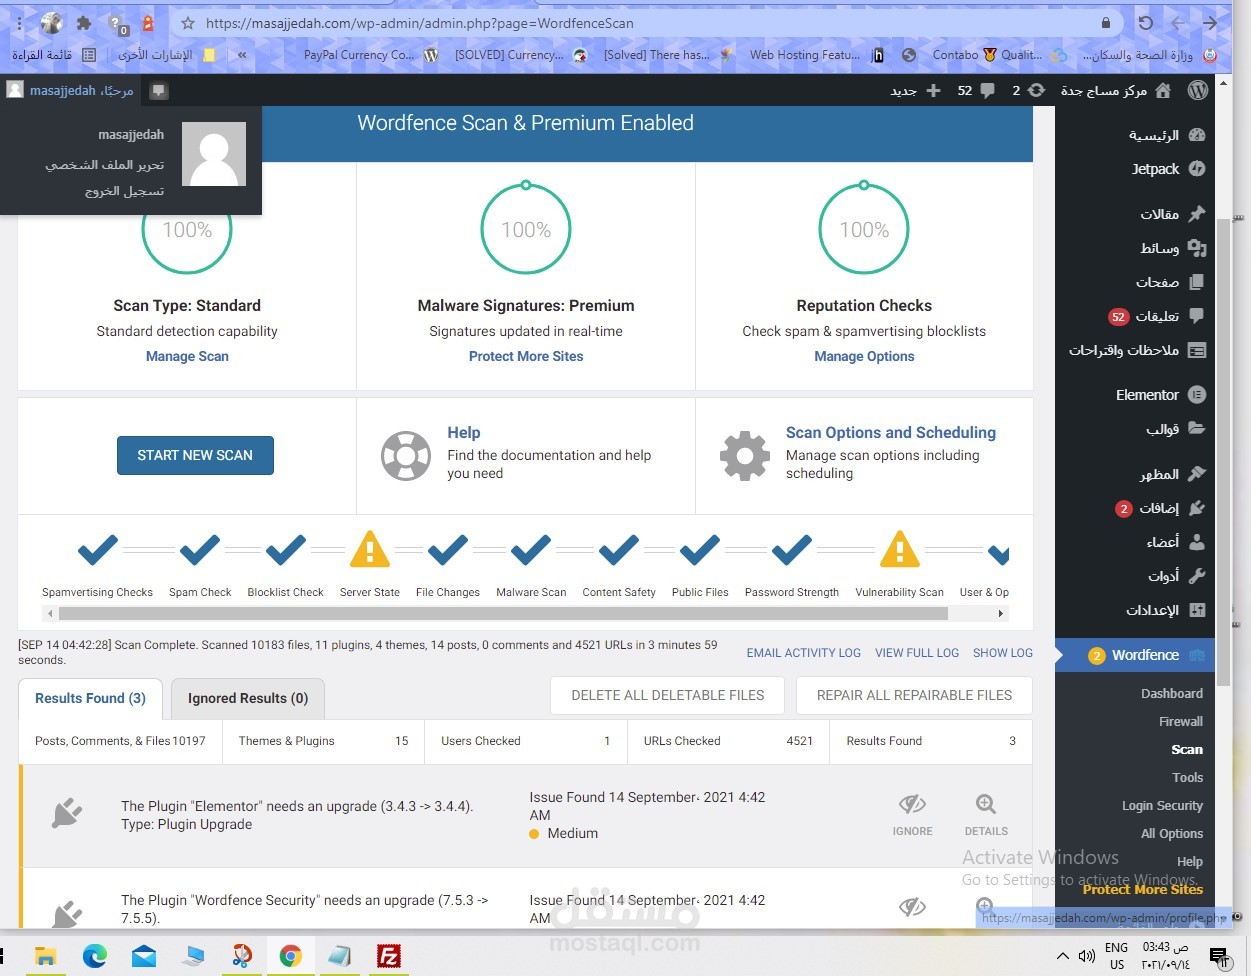Click REPAIR ALL REPAIRABLE FILES button
The image size is (1251, 976).
click(x=914, y=695)
